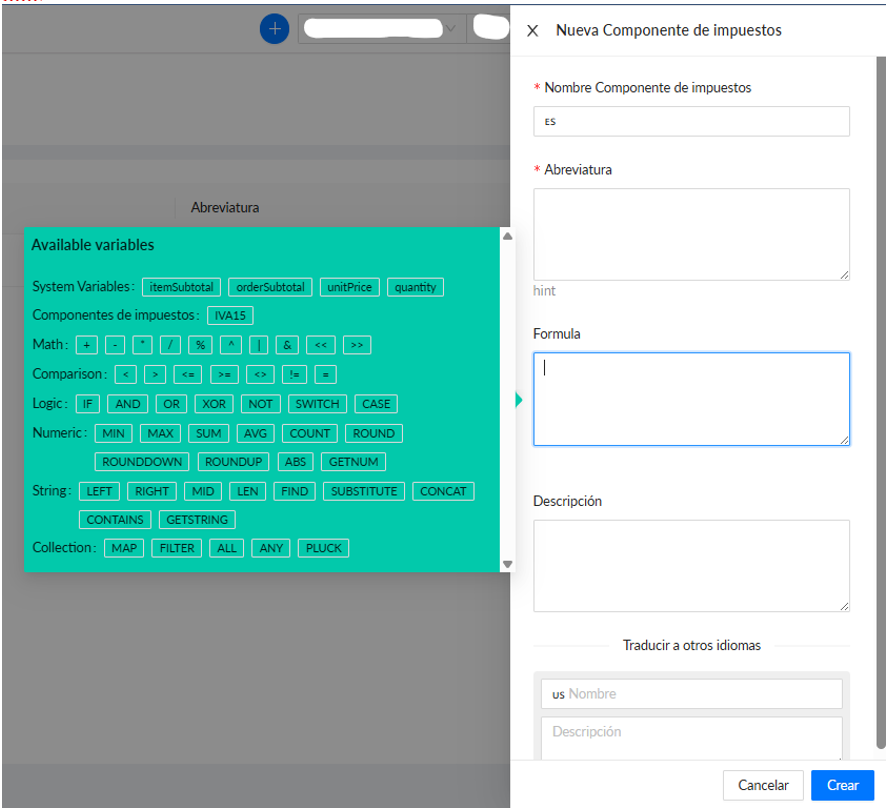Insert the IVA15 tax component

click(230, 315)
